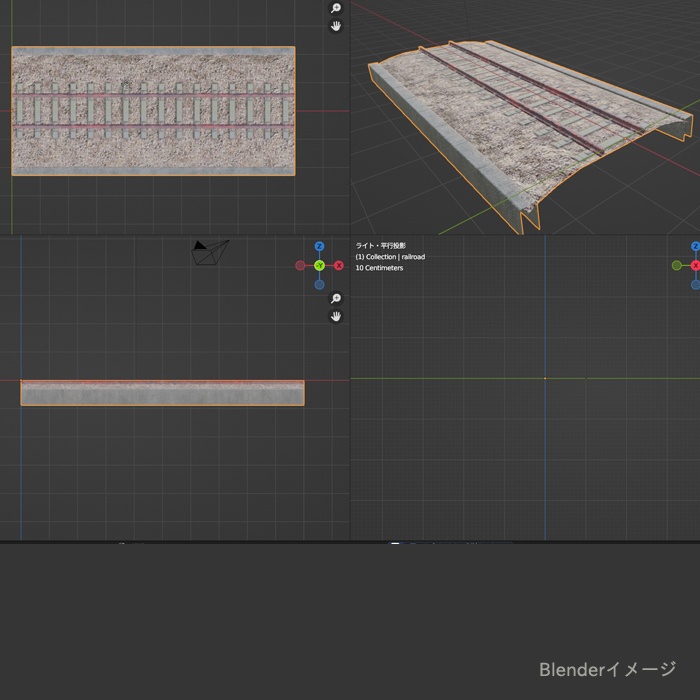This screenshot has width=700, height=700.
Task: Click the unlabeled blue circle on bottom-left gizmo
Action: click(x=319, y=285)
